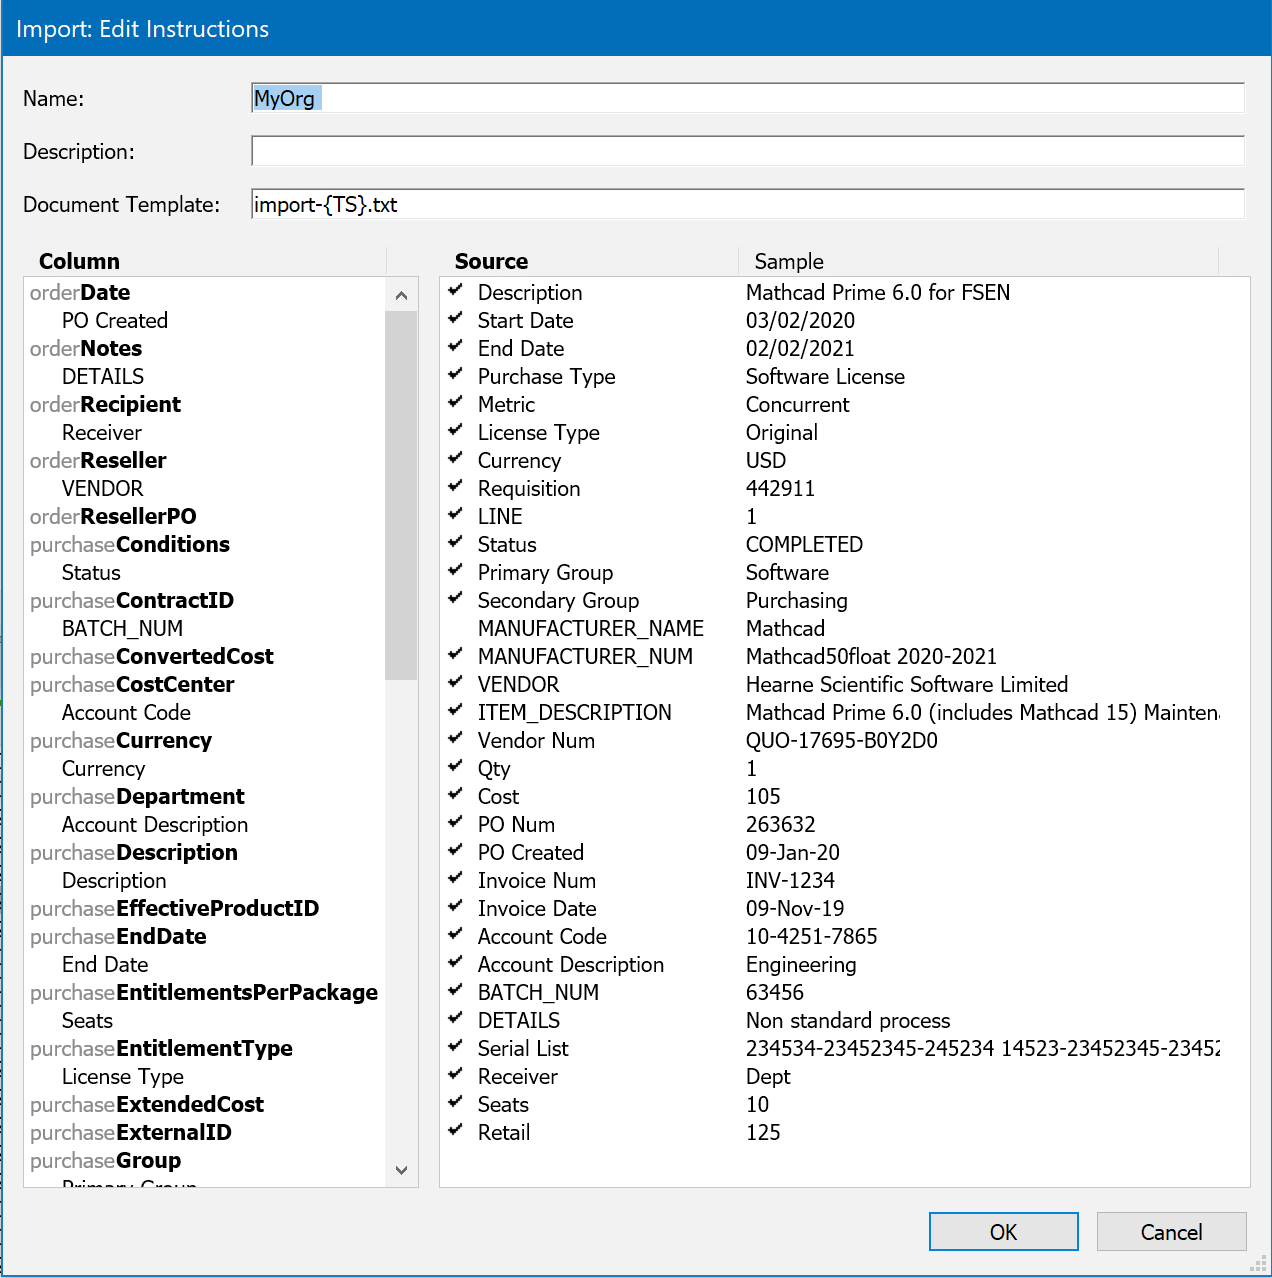Viewport: 1272px width, 1278px height.
Task: Dismiss the dialog with Cancel
Action: pos(1170,1231)
